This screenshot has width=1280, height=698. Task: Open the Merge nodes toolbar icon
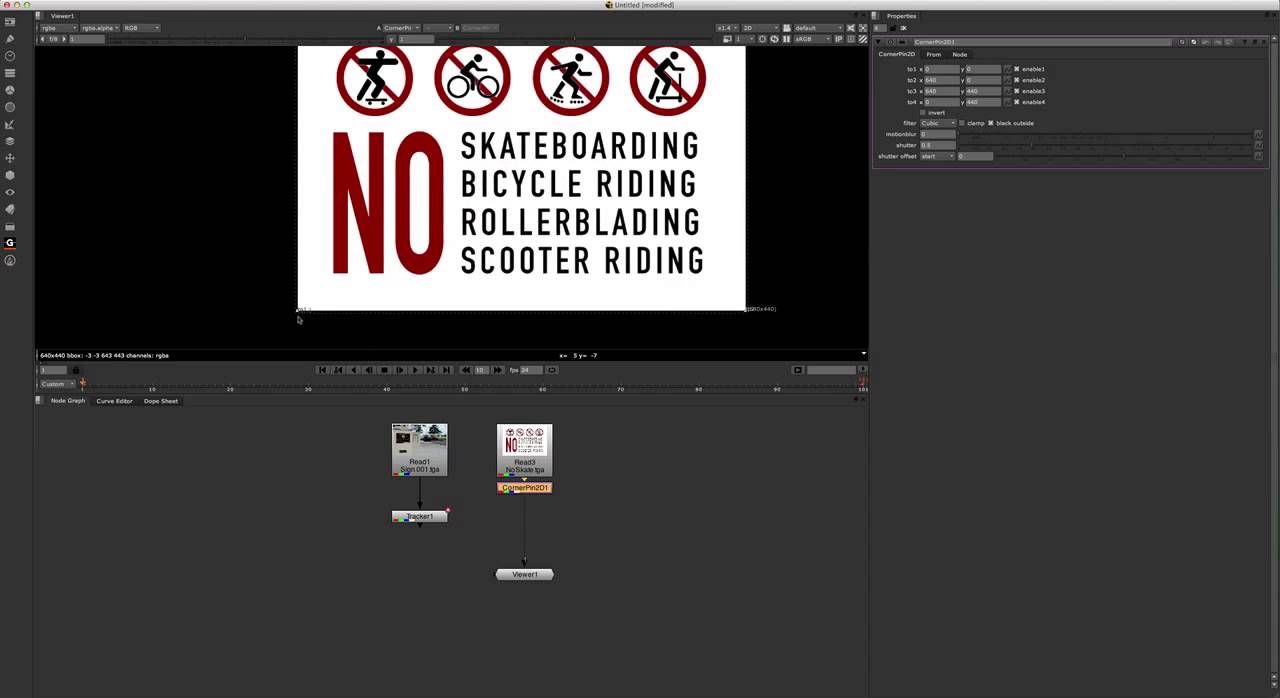[10, 141]
